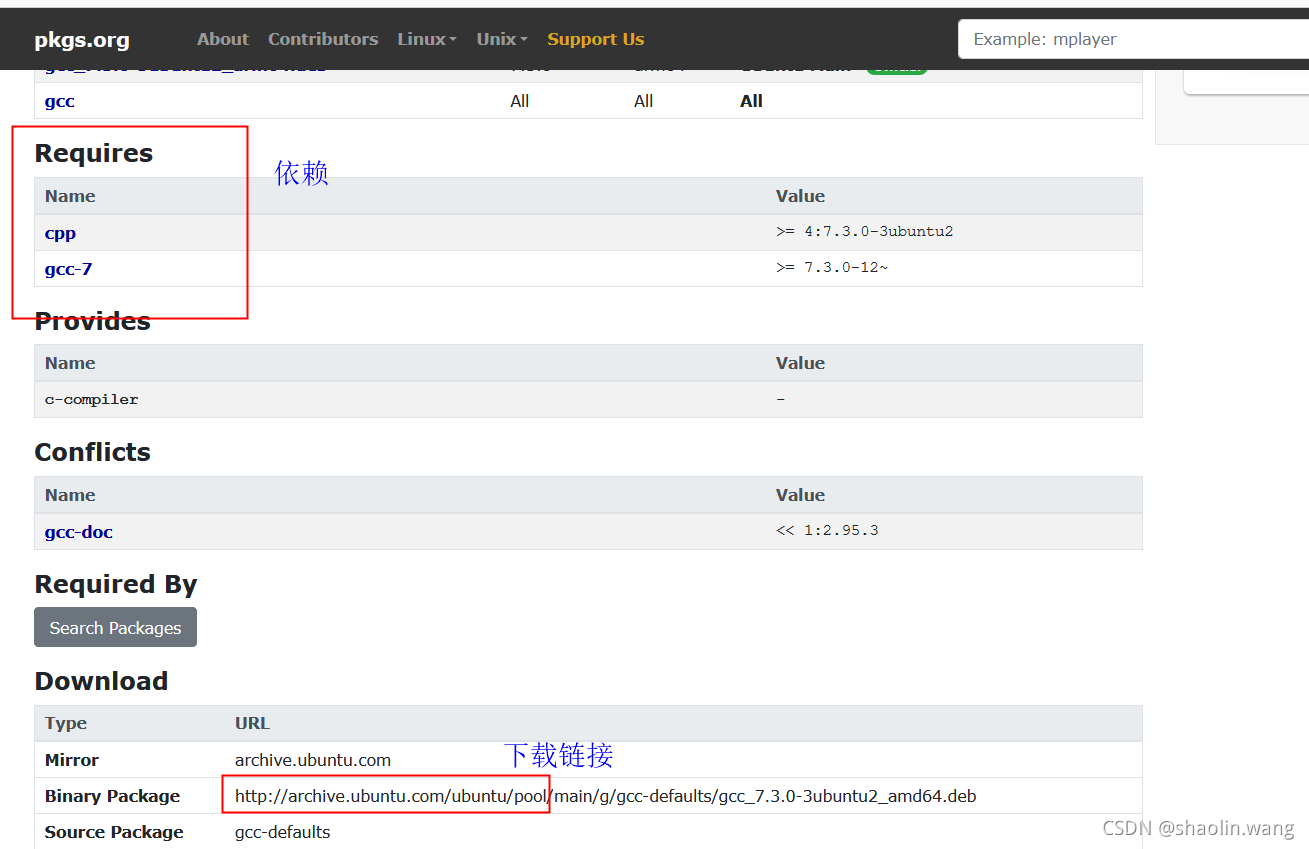Open the gcc package link
This screenshot has height=849, width=1309.
(x=60, y=101)
